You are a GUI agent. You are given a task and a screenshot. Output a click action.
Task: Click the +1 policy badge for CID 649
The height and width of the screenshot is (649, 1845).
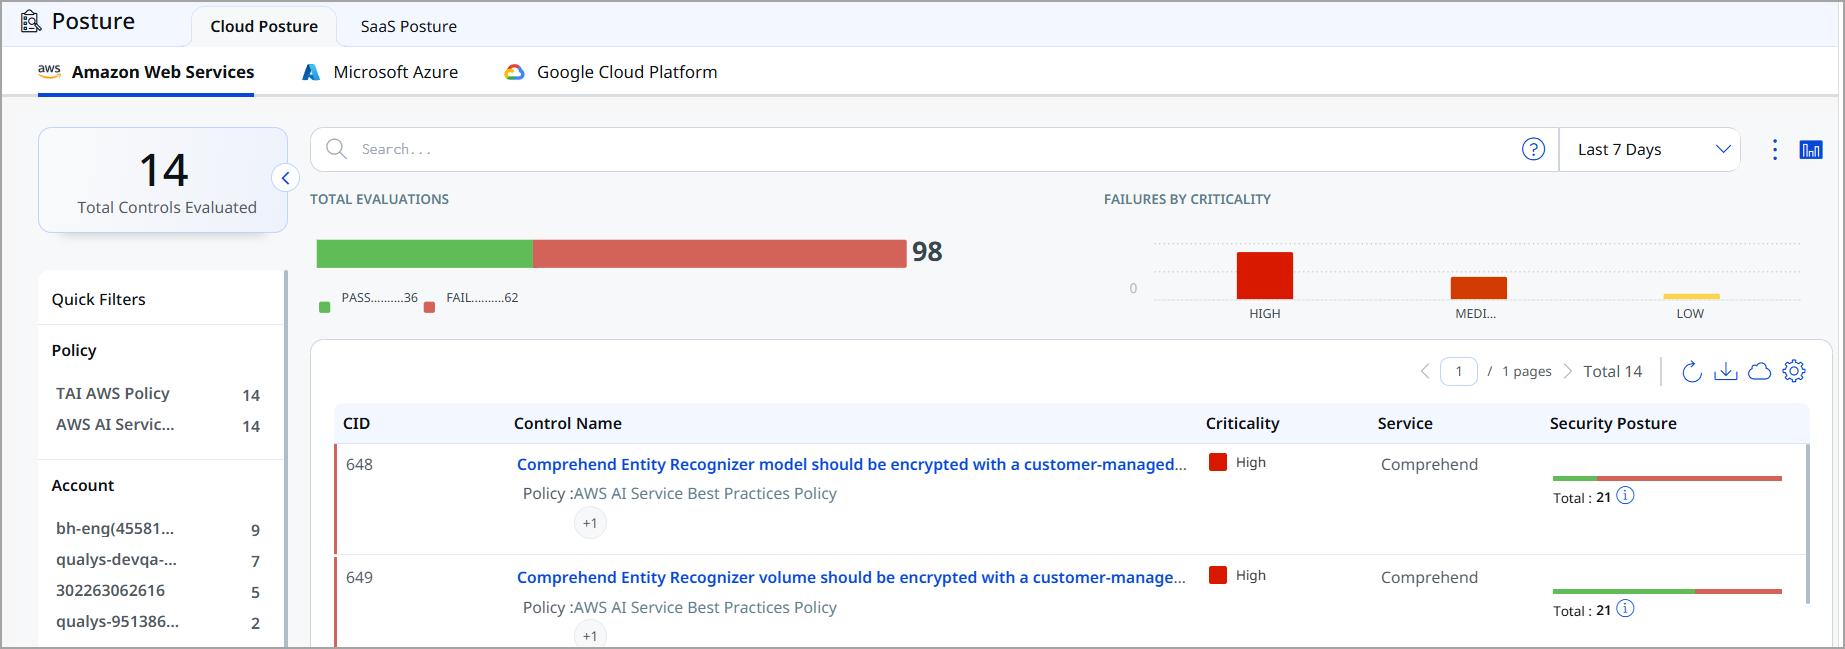pyautogui.click(x=590, y=636)
